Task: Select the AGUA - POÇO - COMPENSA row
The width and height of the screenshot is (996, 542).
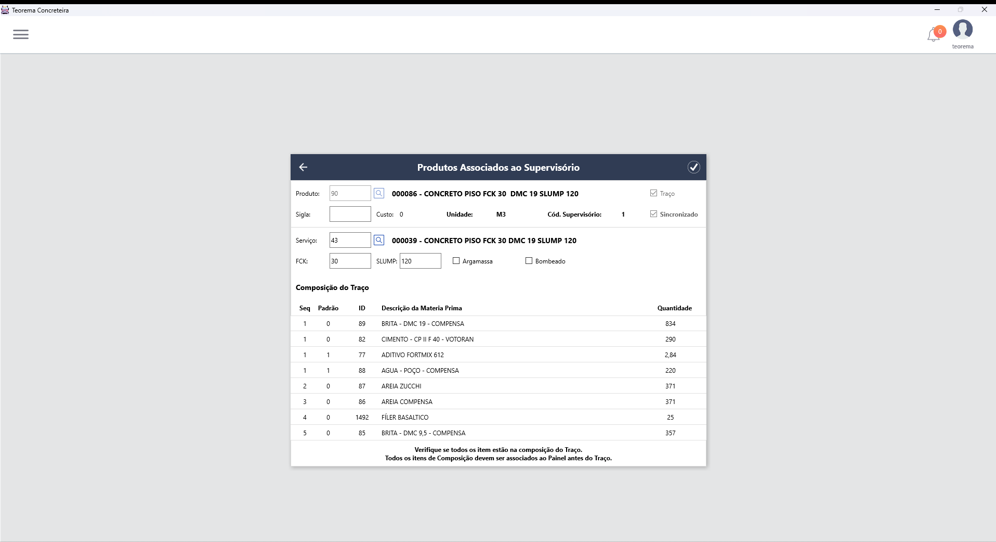Action: click(x=498, y=370)
